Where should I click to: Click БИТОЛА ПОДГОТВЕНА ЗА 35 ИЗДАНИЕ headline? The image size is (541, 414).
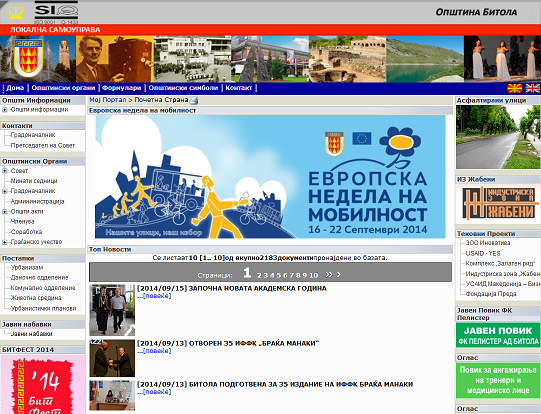(275, 384)
